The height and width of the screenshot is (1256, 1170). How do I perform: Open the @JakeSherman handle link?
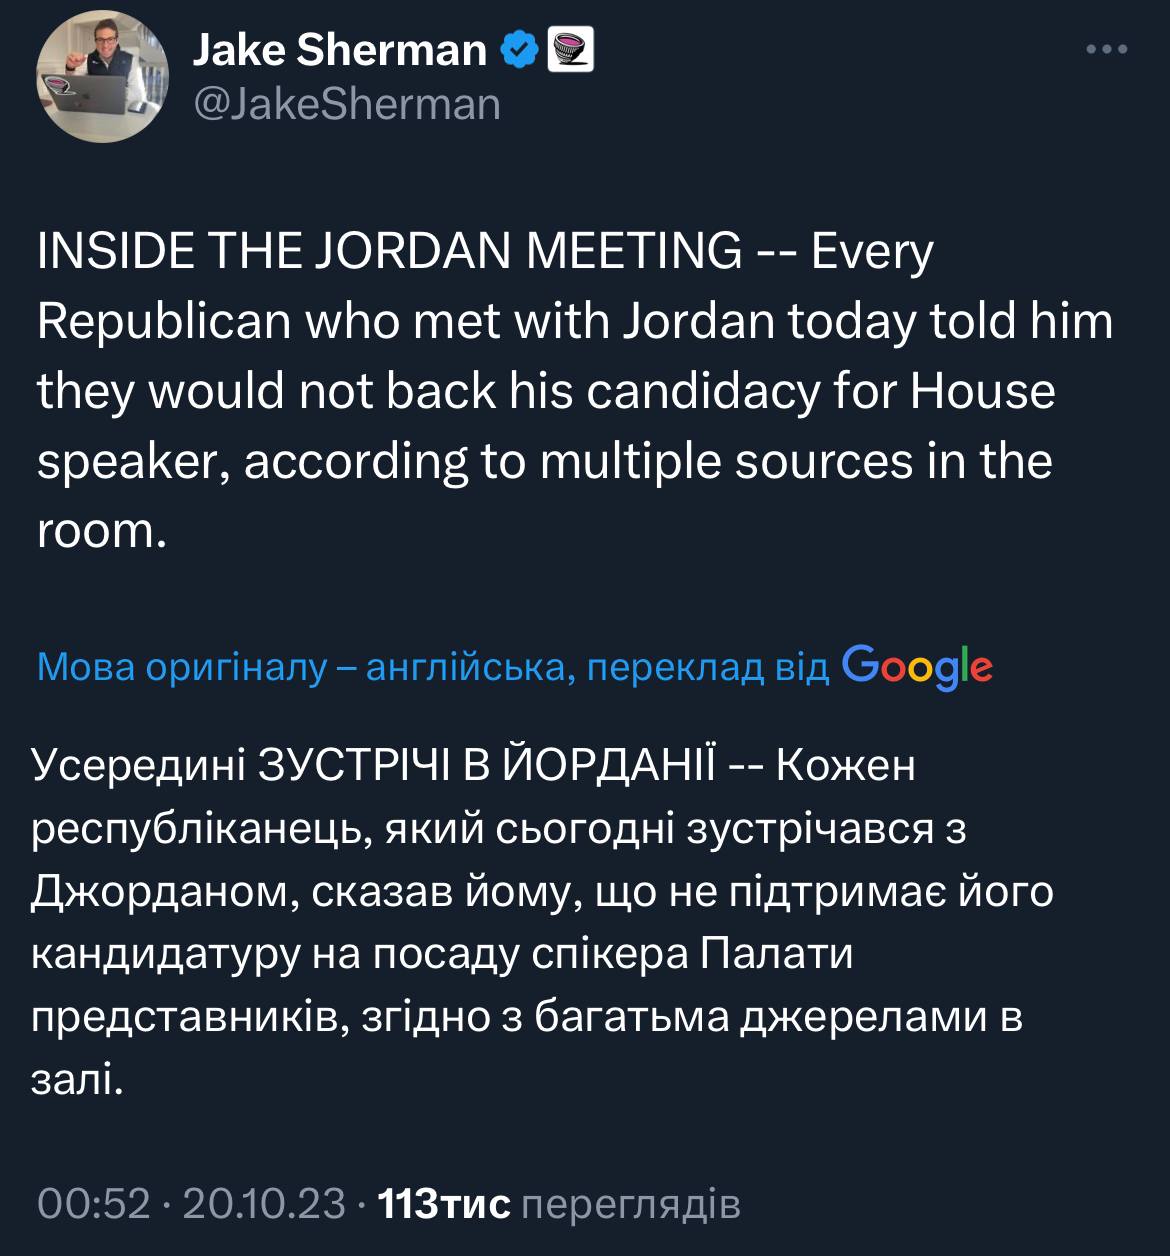346,104
